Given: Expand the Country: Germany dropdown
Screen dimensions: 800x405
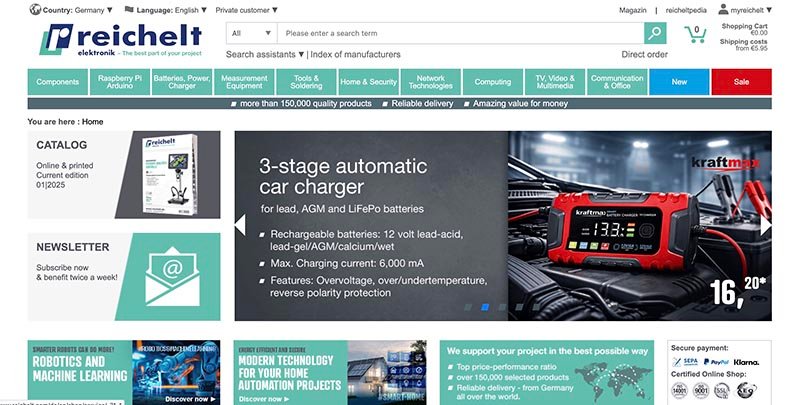Looking at the screenshot, I should click(71, 9).
